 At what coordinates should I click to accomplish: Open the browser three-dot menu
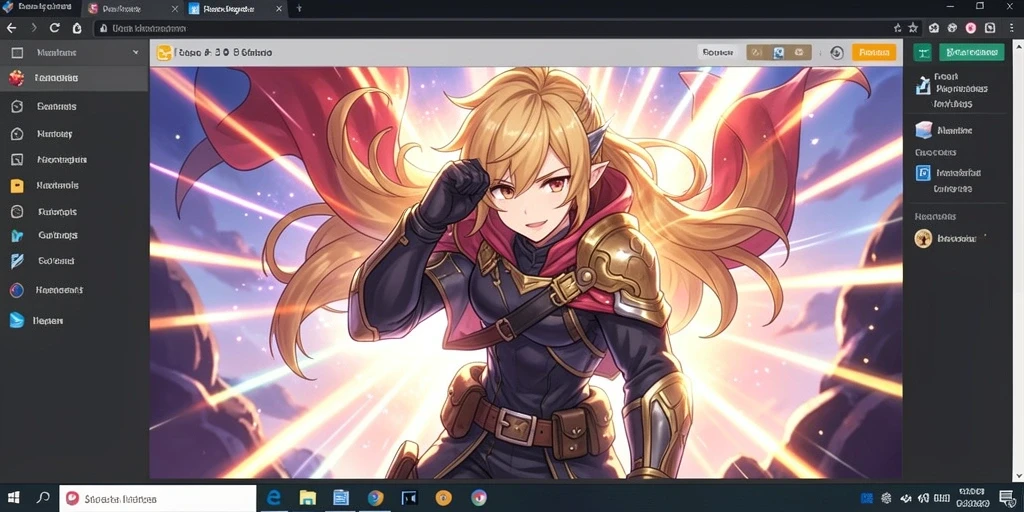(x=1012, y=28)
